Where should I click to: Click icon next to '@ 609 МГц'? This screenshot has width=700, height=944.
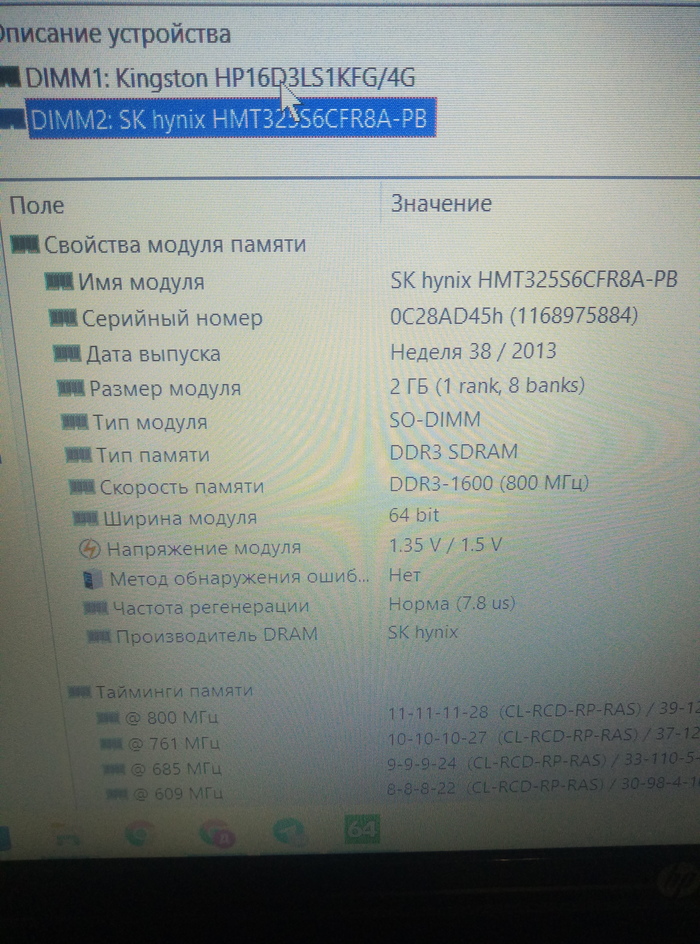(x=117, y=795)
